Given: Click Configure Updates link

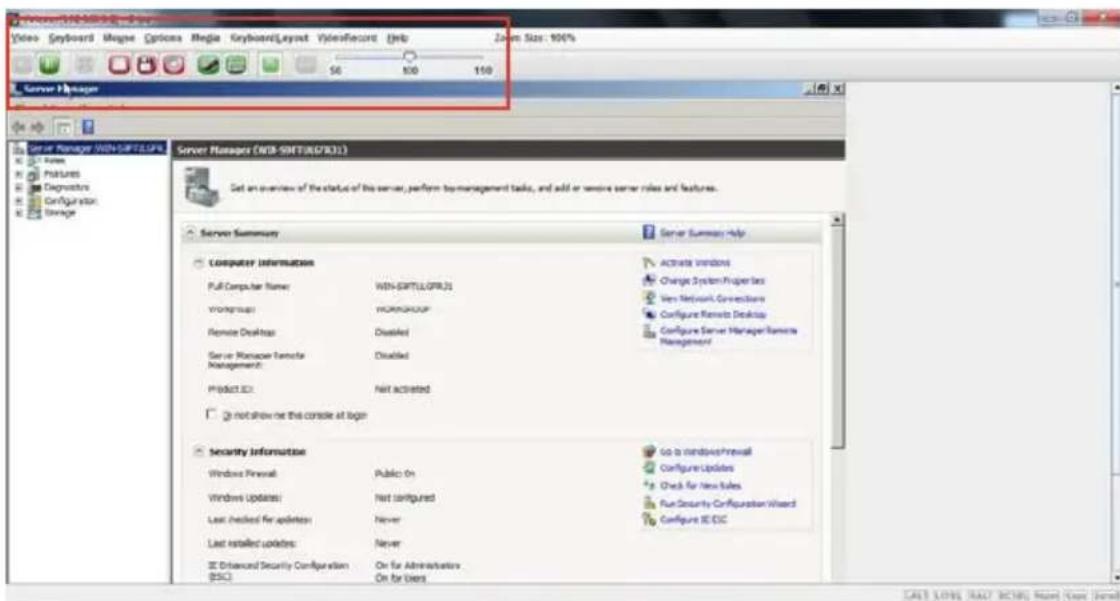Looking at the screenshot, I should coord(696,468).
